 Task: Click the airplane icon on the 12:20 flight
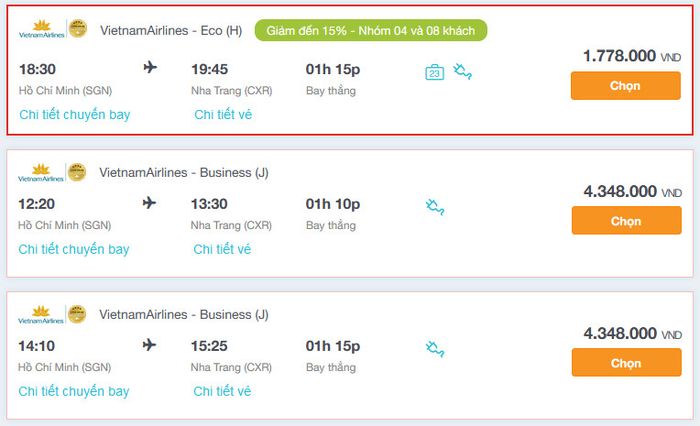[150, 203]
